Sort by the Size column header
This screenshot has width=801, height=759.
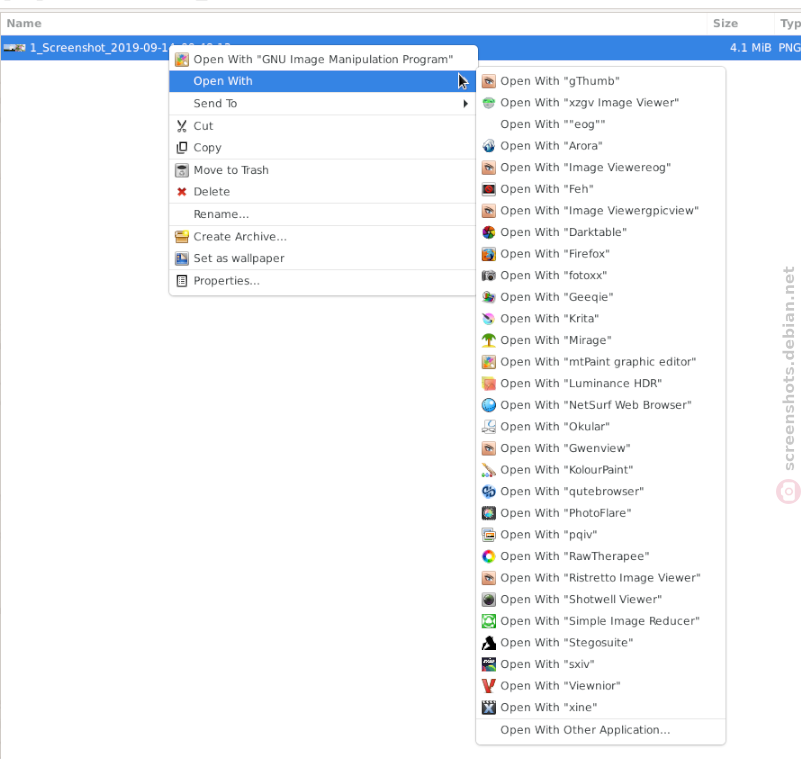(x=741, y=23)
